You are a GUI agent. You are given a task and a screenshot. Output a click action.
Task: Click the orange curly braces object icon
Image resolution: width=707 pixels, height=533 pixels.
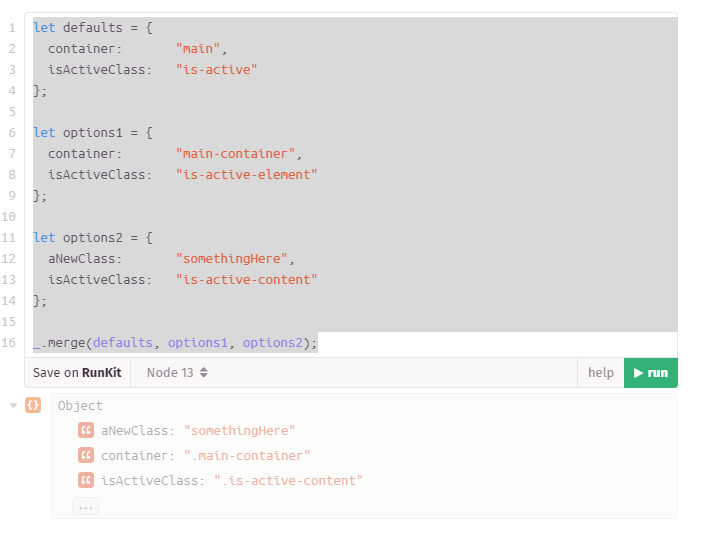33,405
